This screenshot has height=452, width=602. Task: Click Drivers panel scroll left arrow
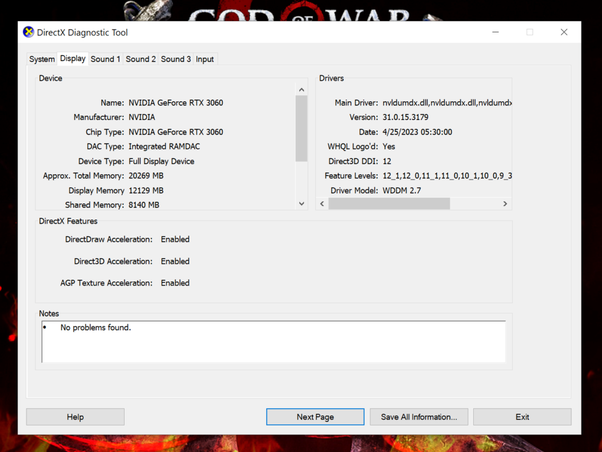[x=322, y=204]
